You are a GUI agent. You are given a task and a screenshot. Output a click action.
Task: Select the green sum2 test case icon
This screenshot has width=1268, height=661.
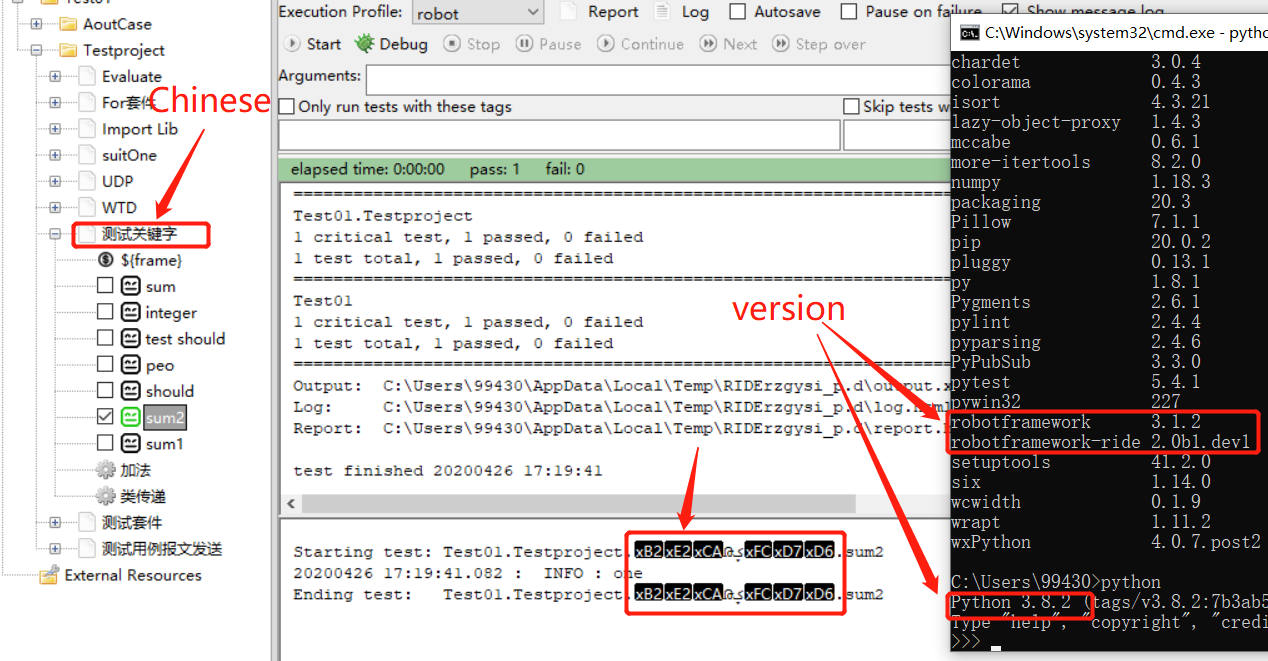point(130,416)
